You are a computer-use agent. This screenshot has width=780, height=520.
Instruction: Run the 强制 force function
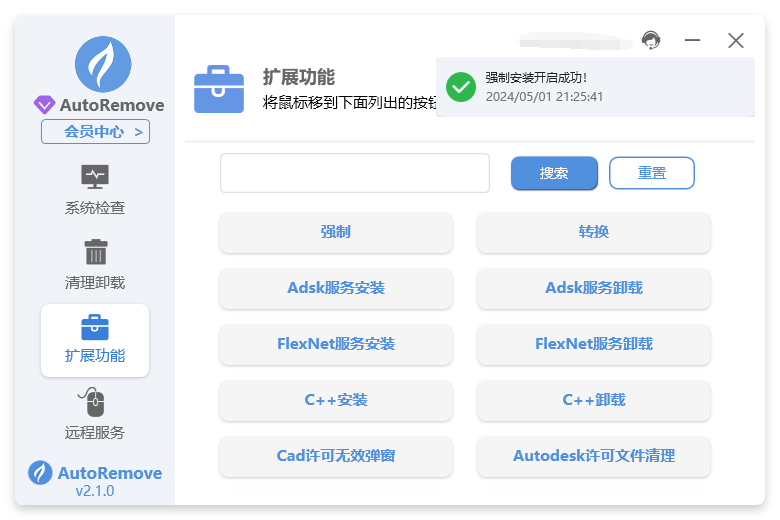[x=336, y=232]
